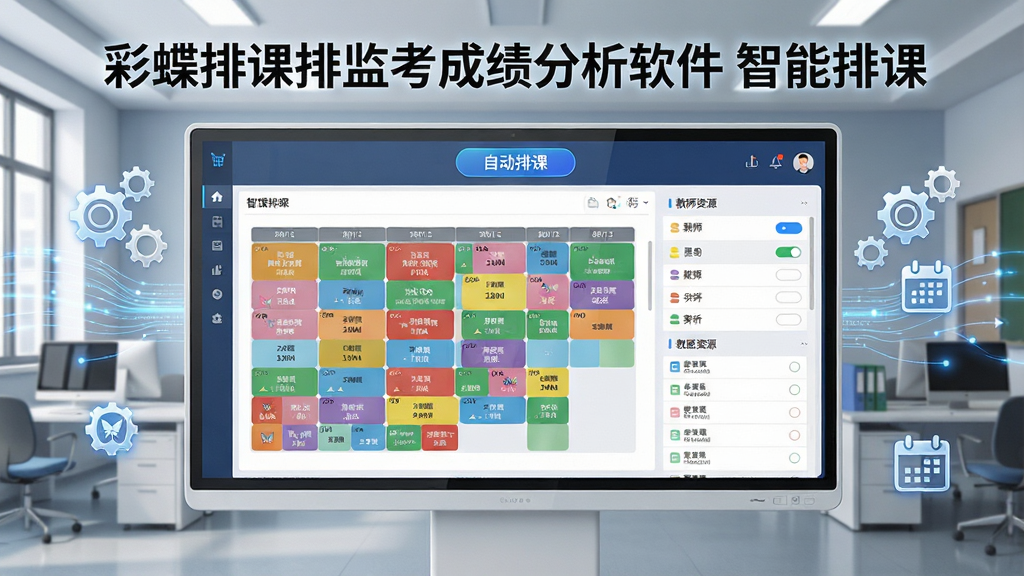Enable the toggle beside the red-orange stacked icon
This screenshot has height=576, width=1024.
pos(788,298)
